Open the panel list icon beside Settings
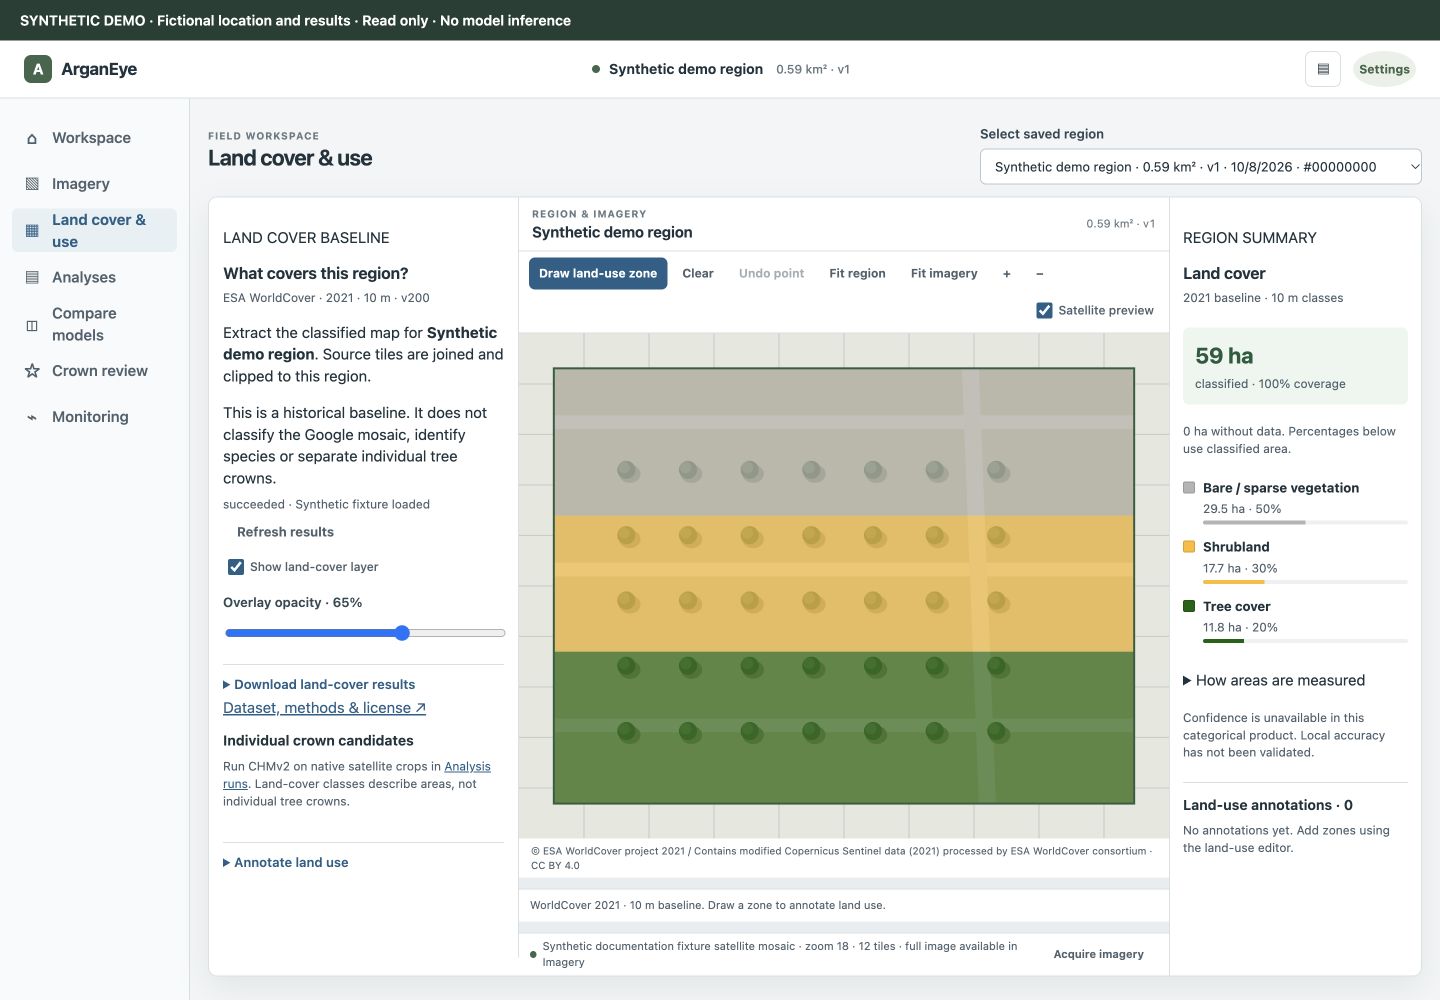 (x=1323, y=69)
